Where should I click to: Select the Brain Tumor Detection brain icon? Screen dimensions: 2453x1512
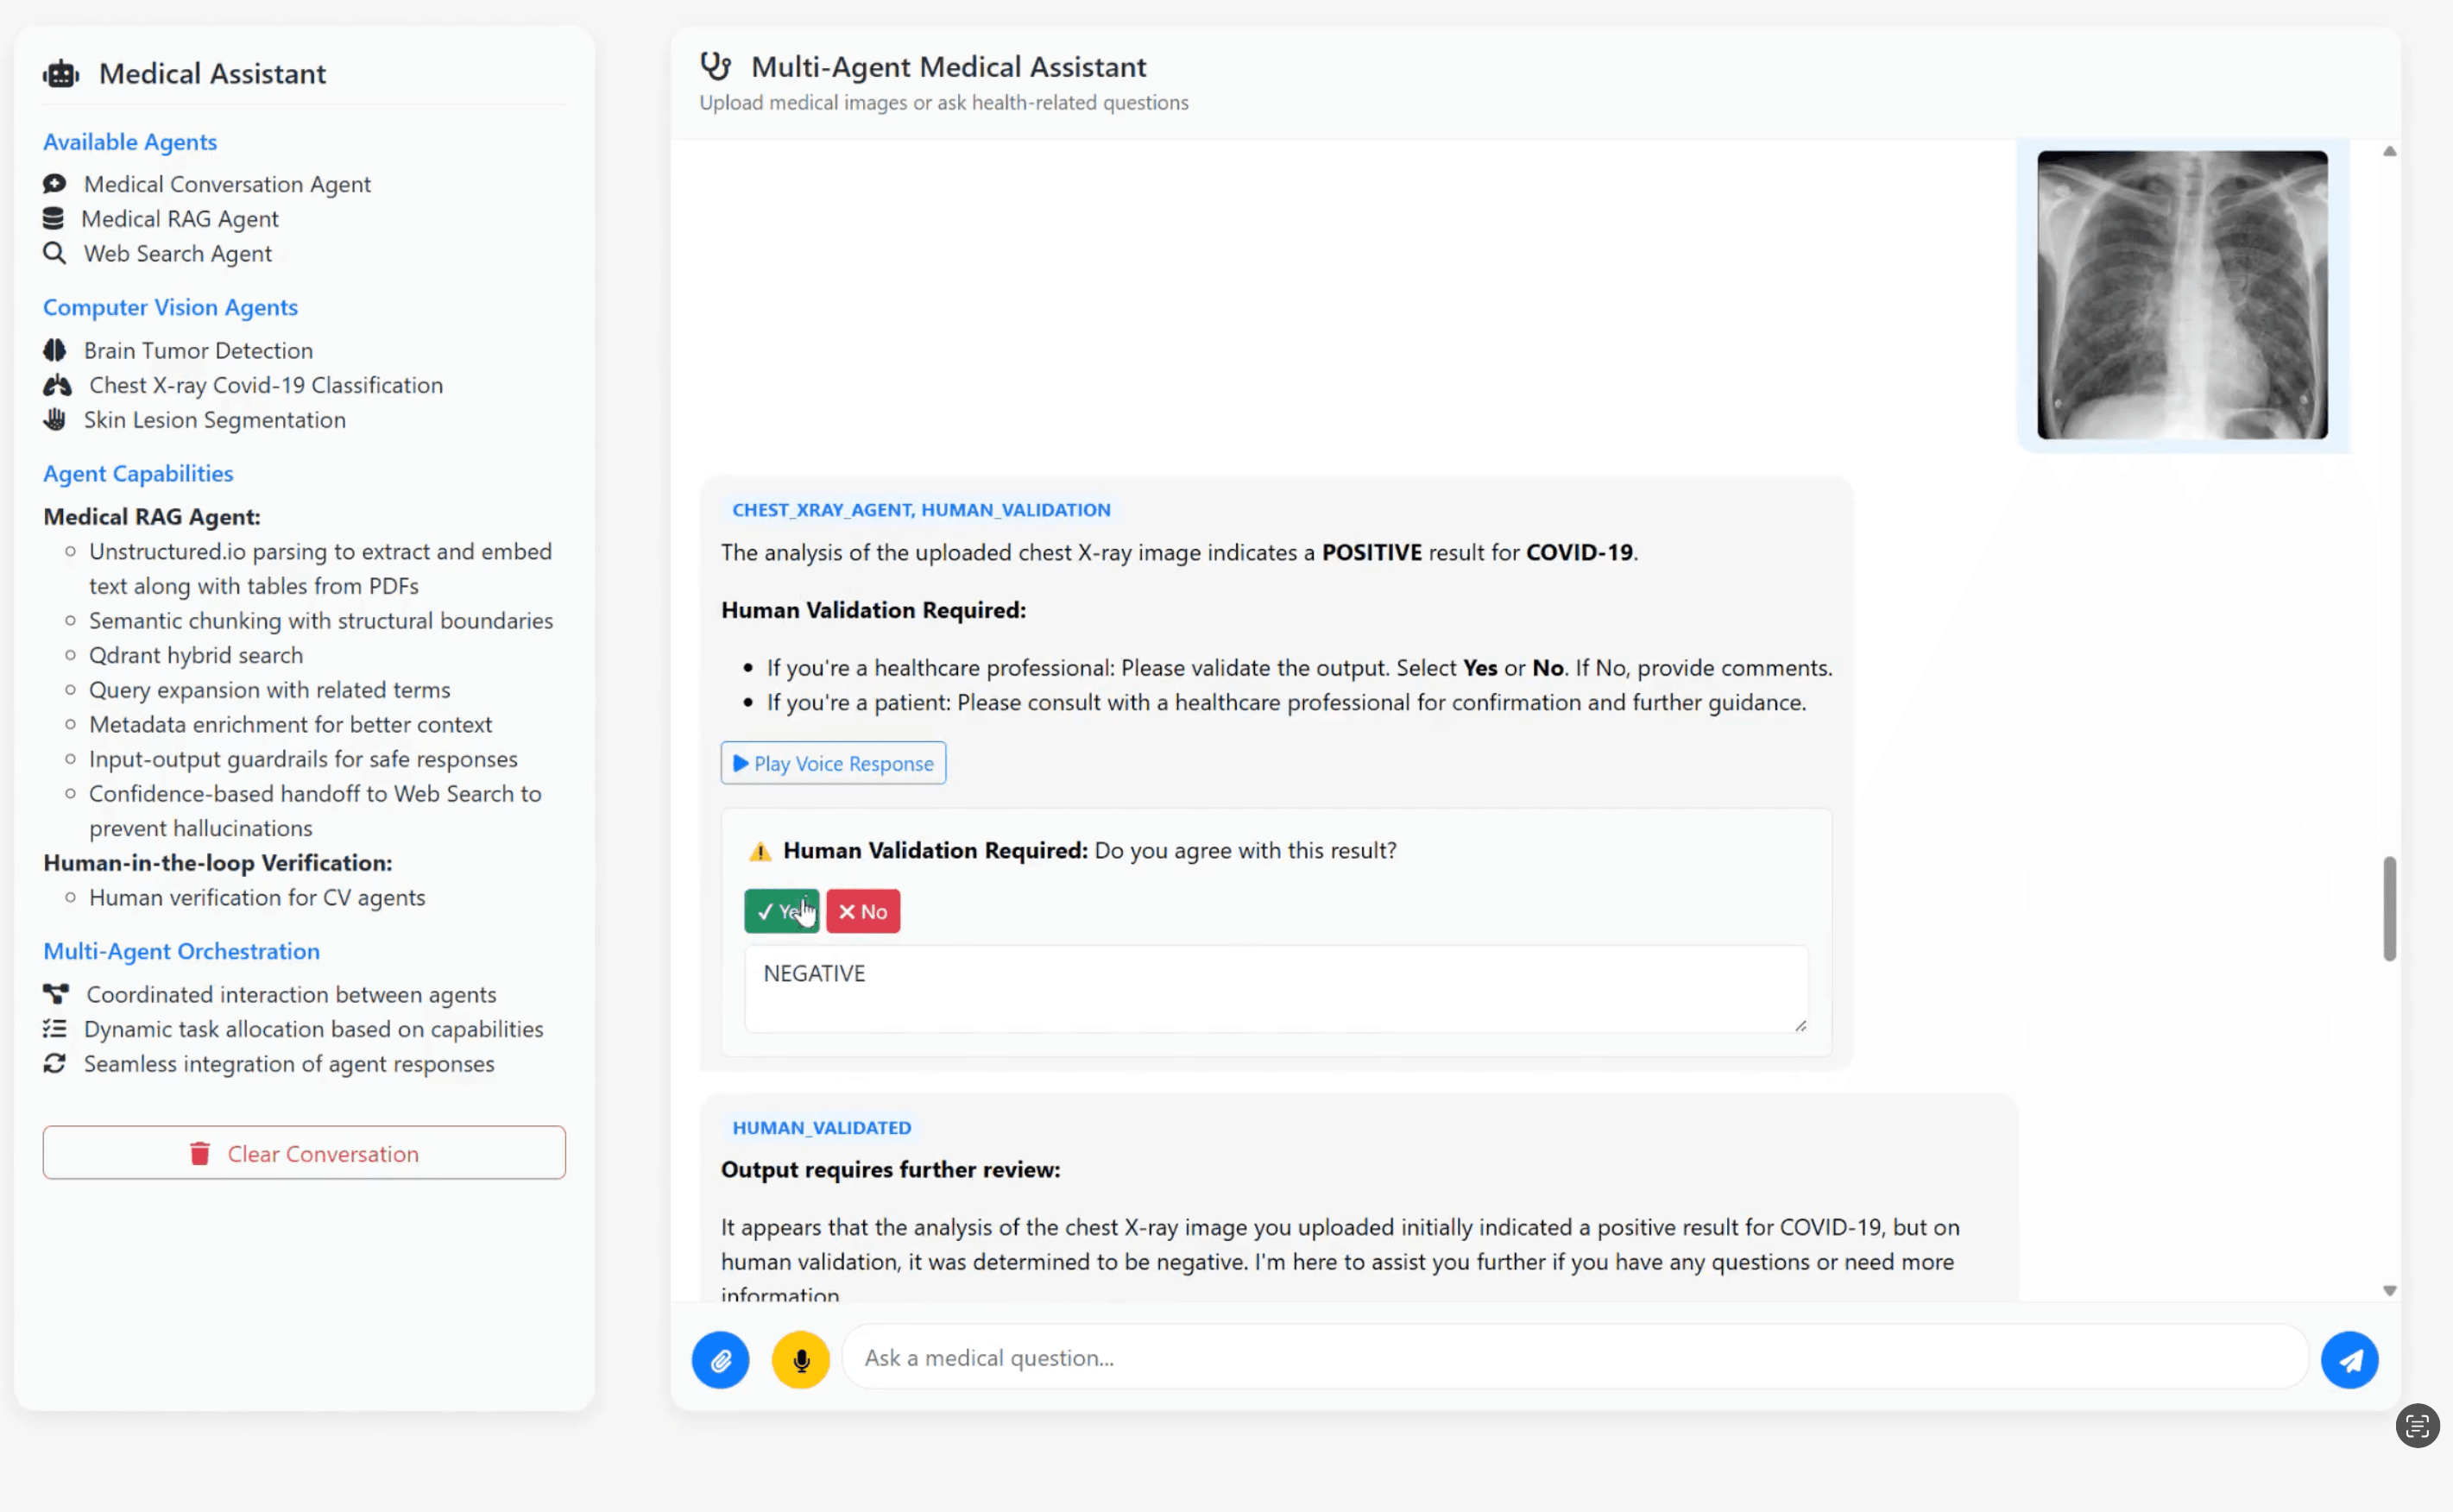tap(56, 350)
